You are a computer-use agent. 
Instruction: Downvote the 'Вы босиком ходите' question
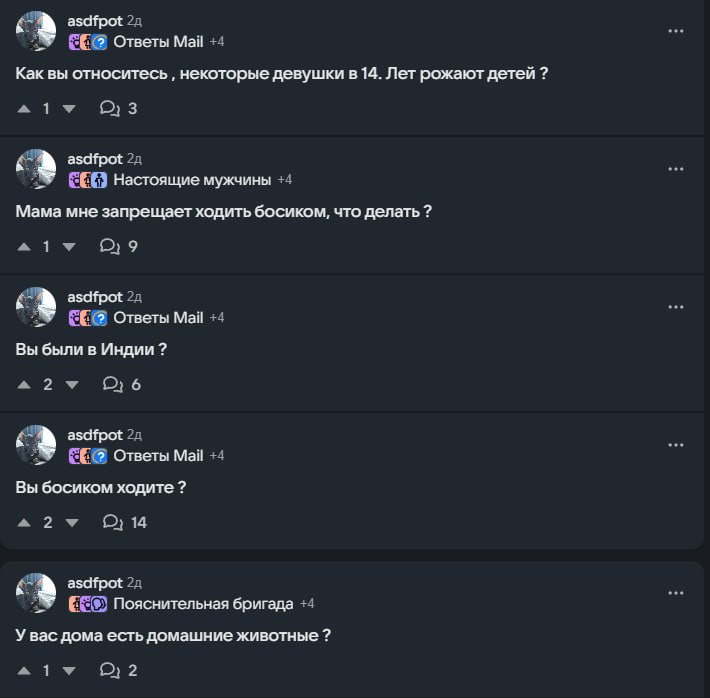(x=72, y=523)
